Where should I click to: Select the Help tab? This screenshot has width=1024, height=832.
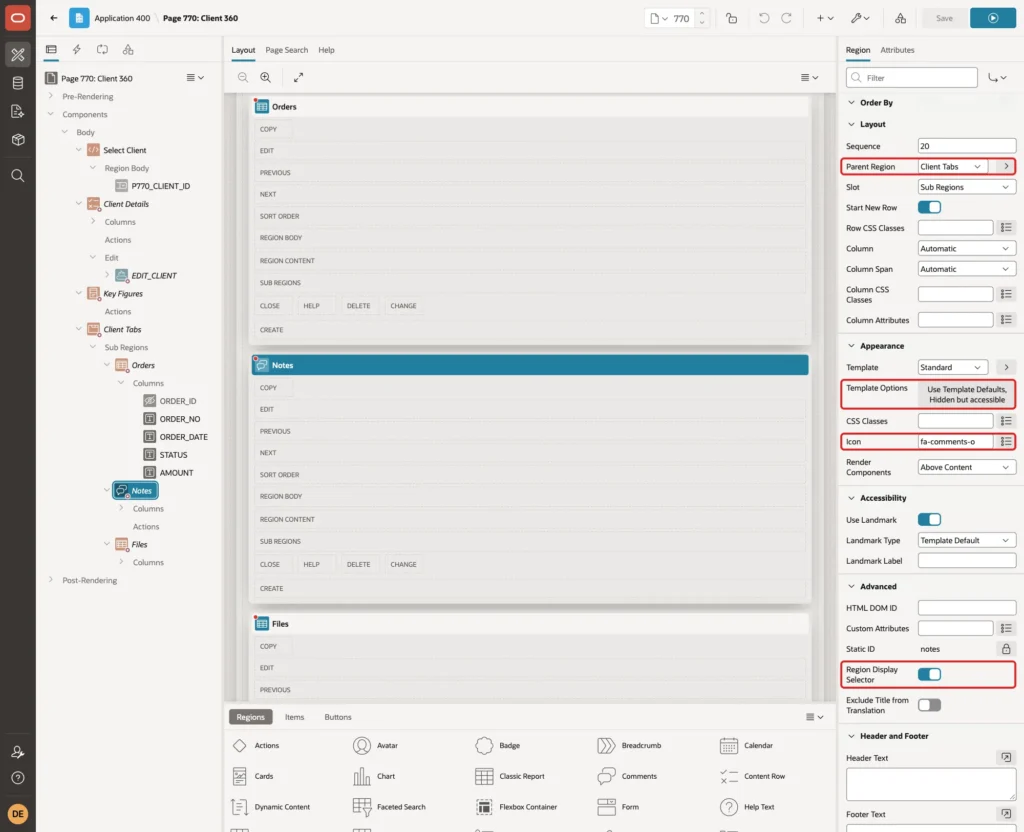(327, 50)
